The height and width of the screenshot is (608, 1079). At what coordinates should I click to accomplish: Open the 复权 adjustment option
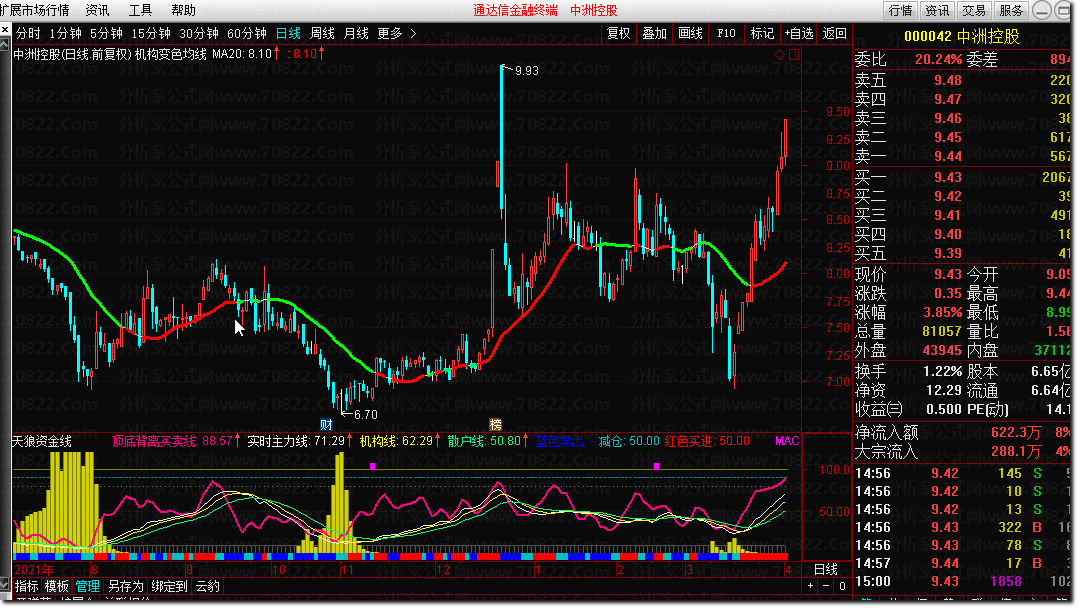[618, 33]
